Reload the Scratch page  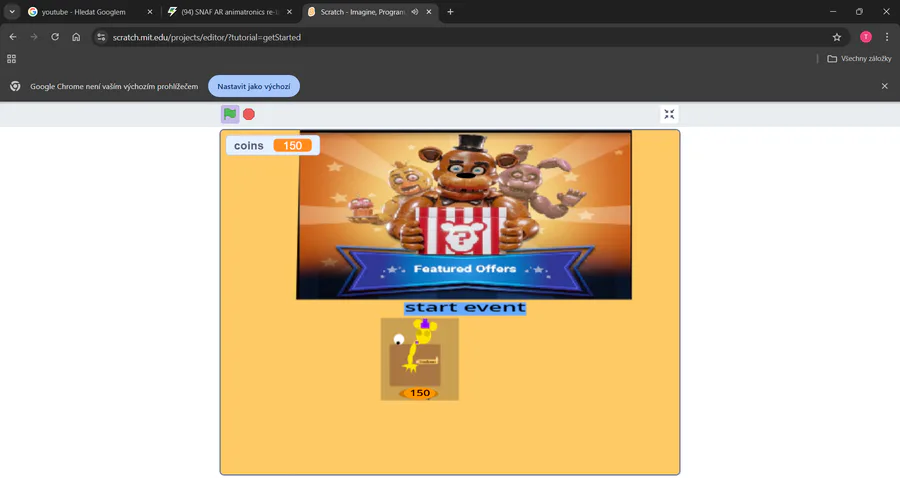55,37
